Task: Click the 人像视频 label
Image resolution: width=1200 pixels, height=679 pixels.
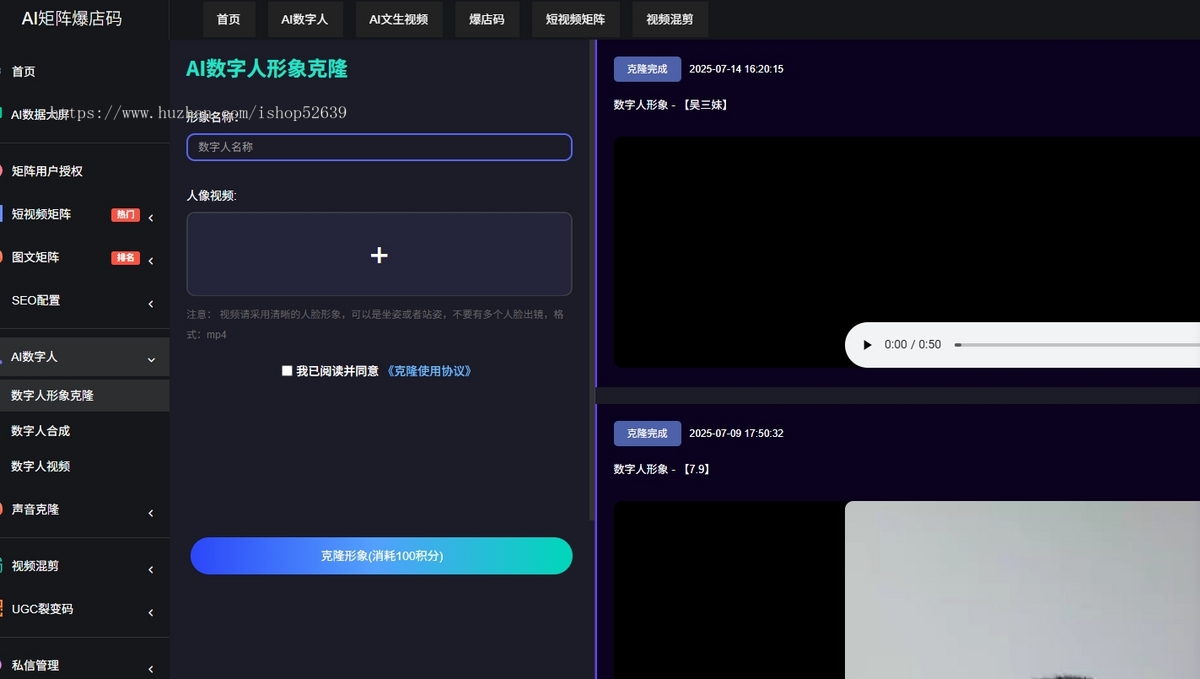Action: [x=211, y=196]
